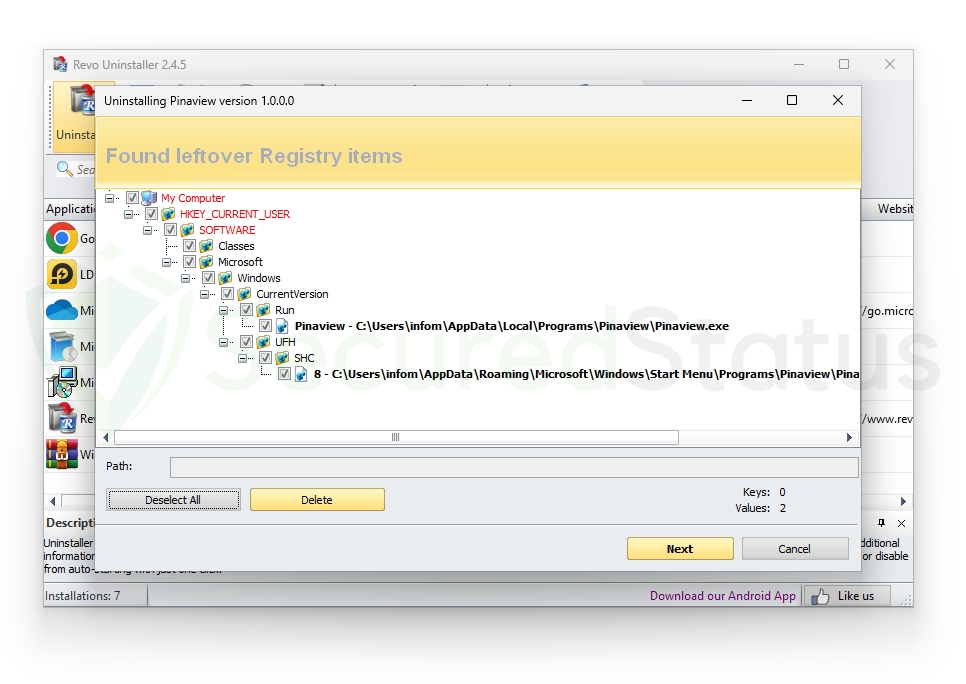This screenshot has height=684, width=966.
Task: Uncheck the Run key checkbox
Action: pos(247,310)
